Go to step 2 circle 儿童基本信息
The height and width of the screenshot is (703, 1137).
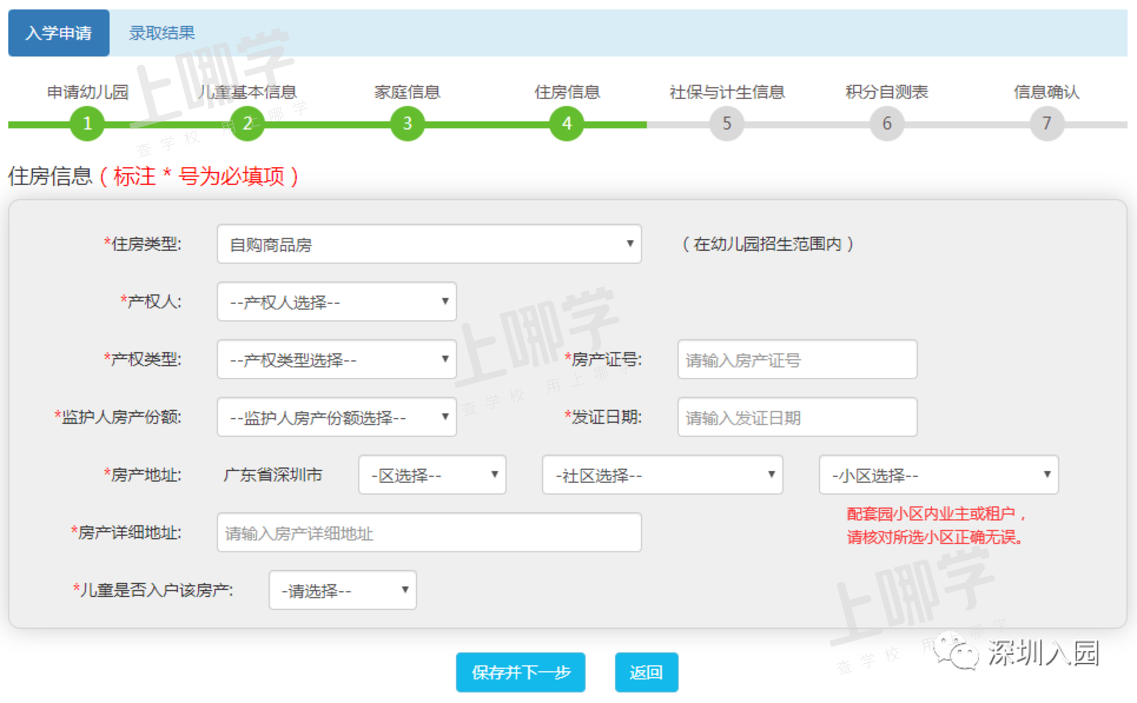click(247, 123)
